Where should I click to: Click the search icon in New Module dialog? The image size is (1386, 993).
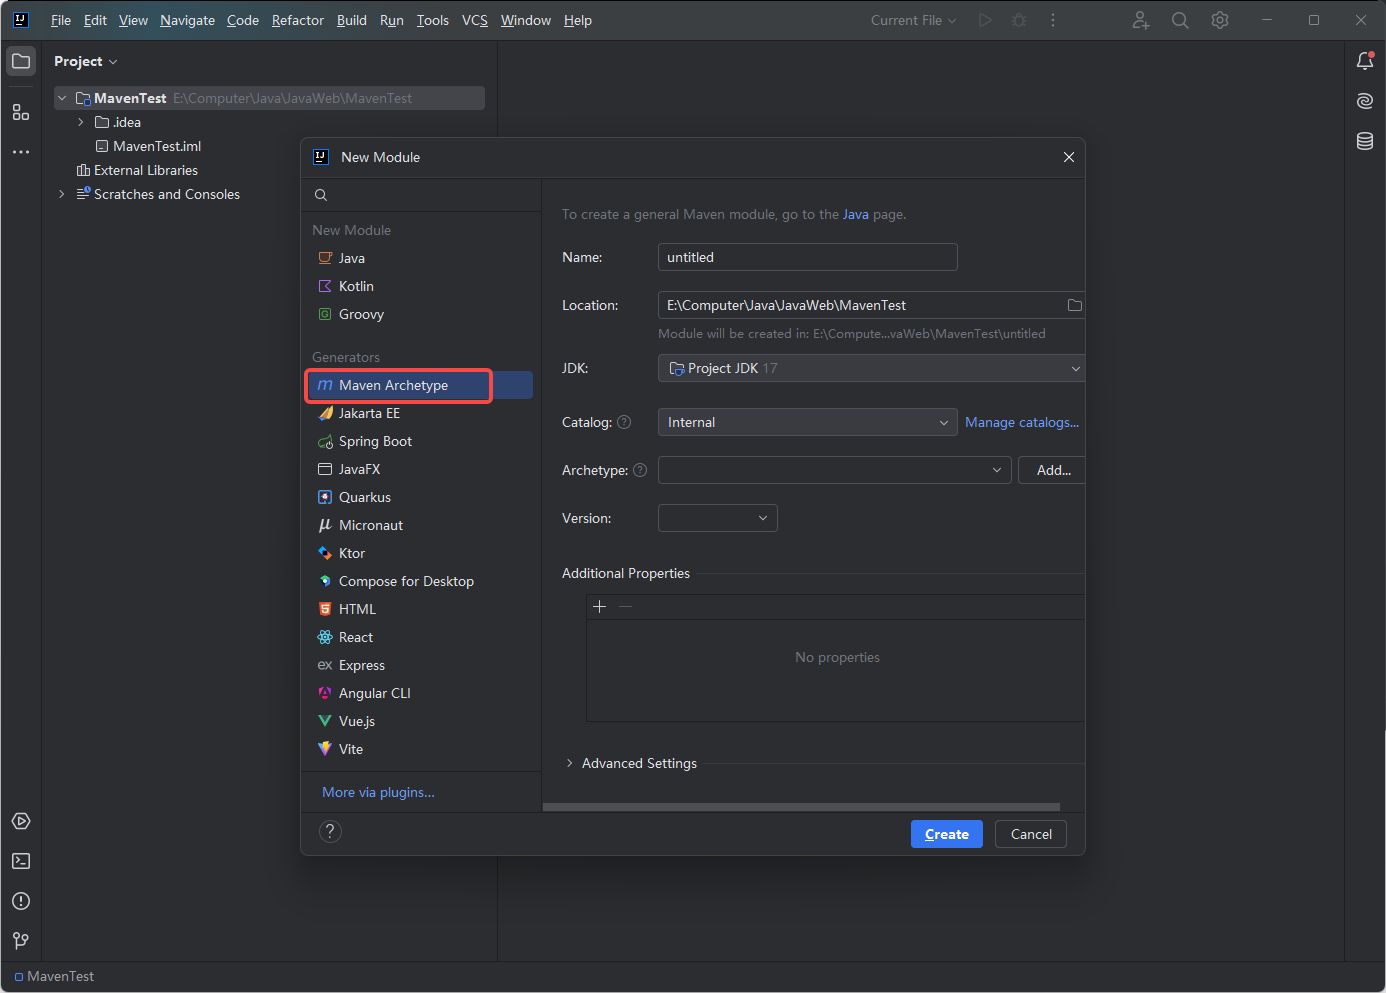321,195
